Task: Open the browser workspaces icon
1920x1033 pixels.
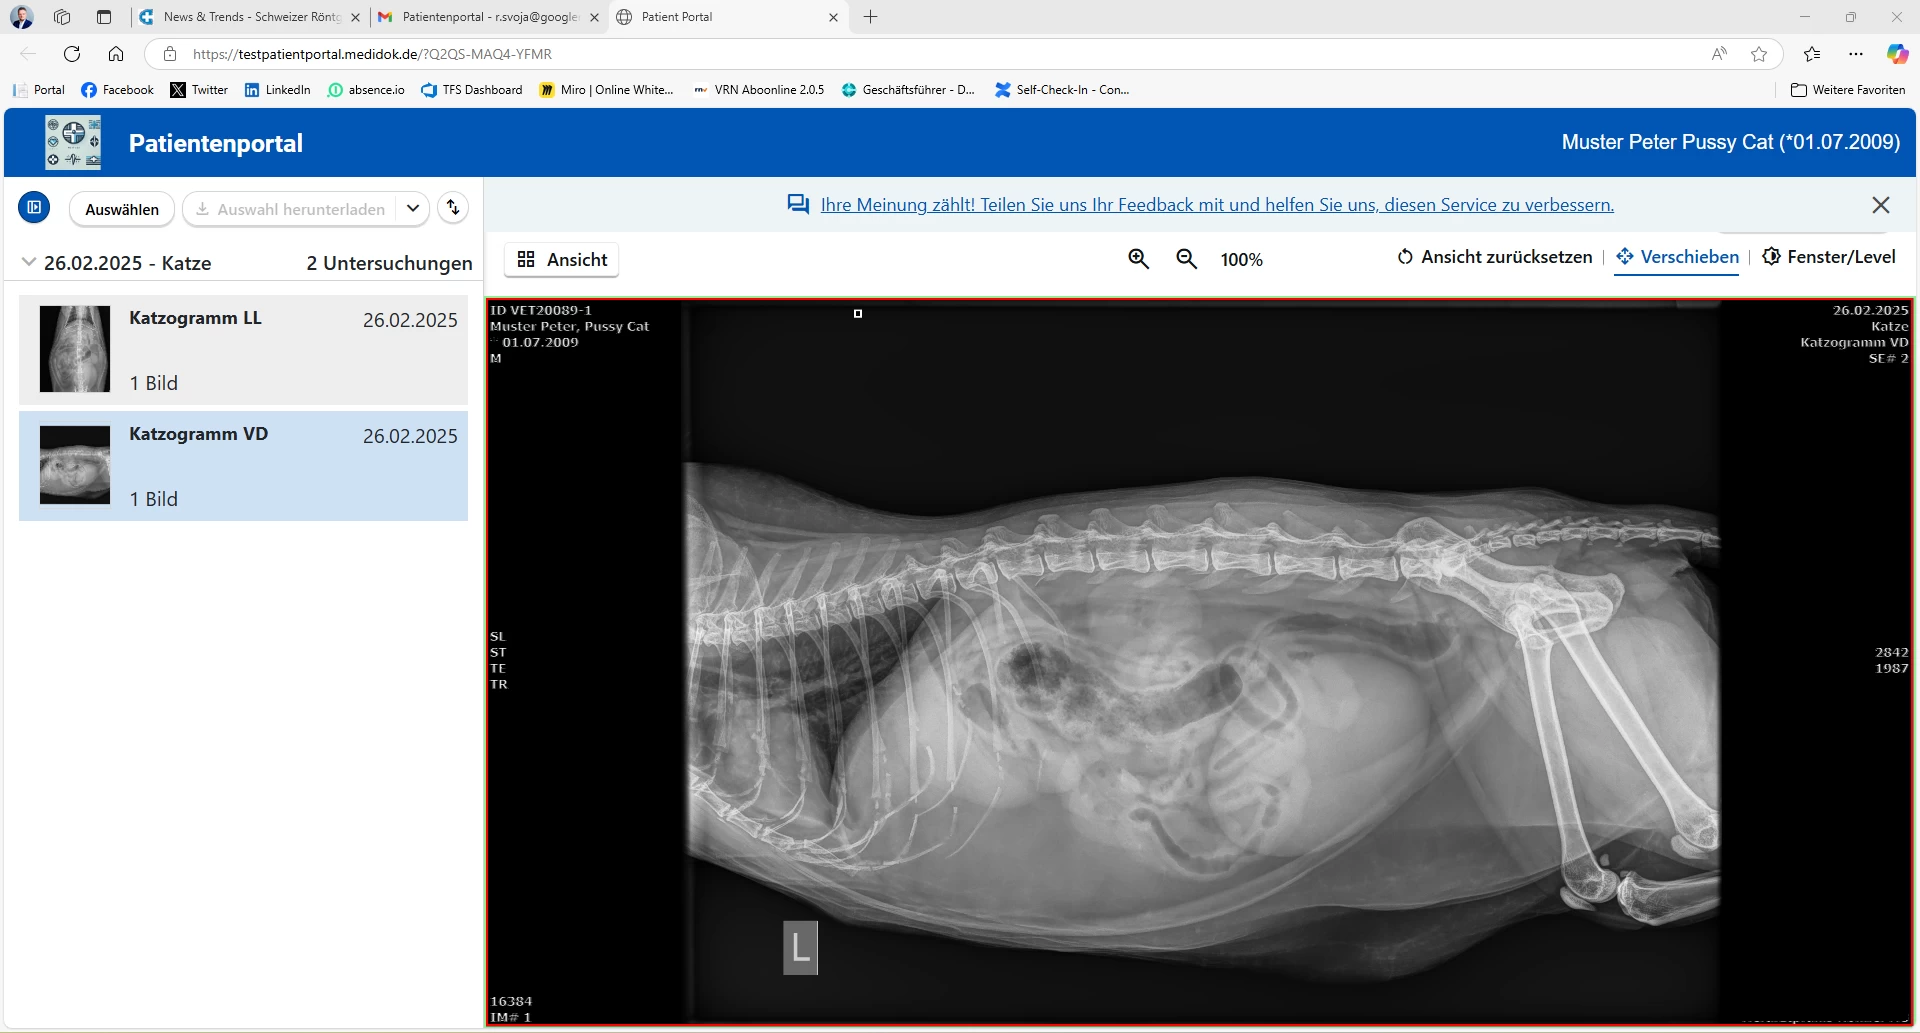Action: click(x=62, y=17)
